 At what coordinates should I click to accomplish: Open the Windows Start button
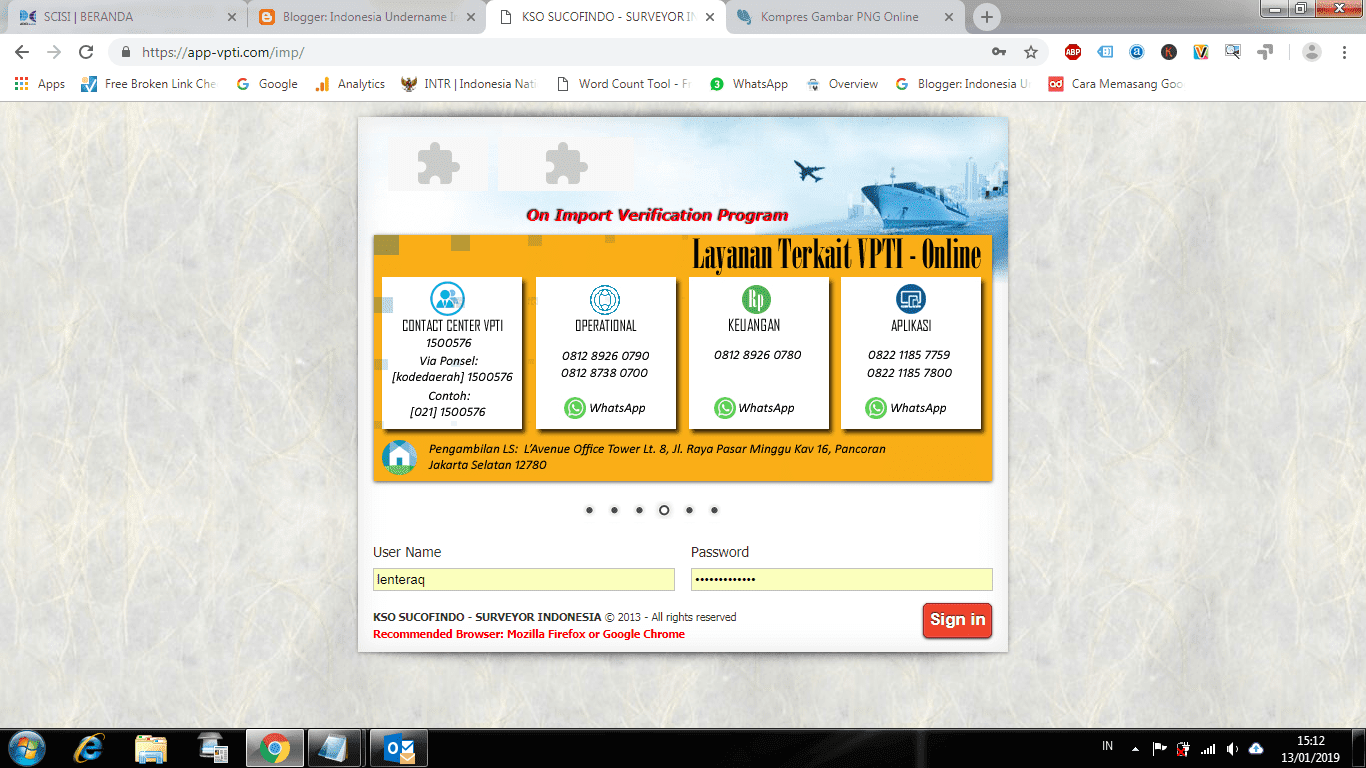26,748
